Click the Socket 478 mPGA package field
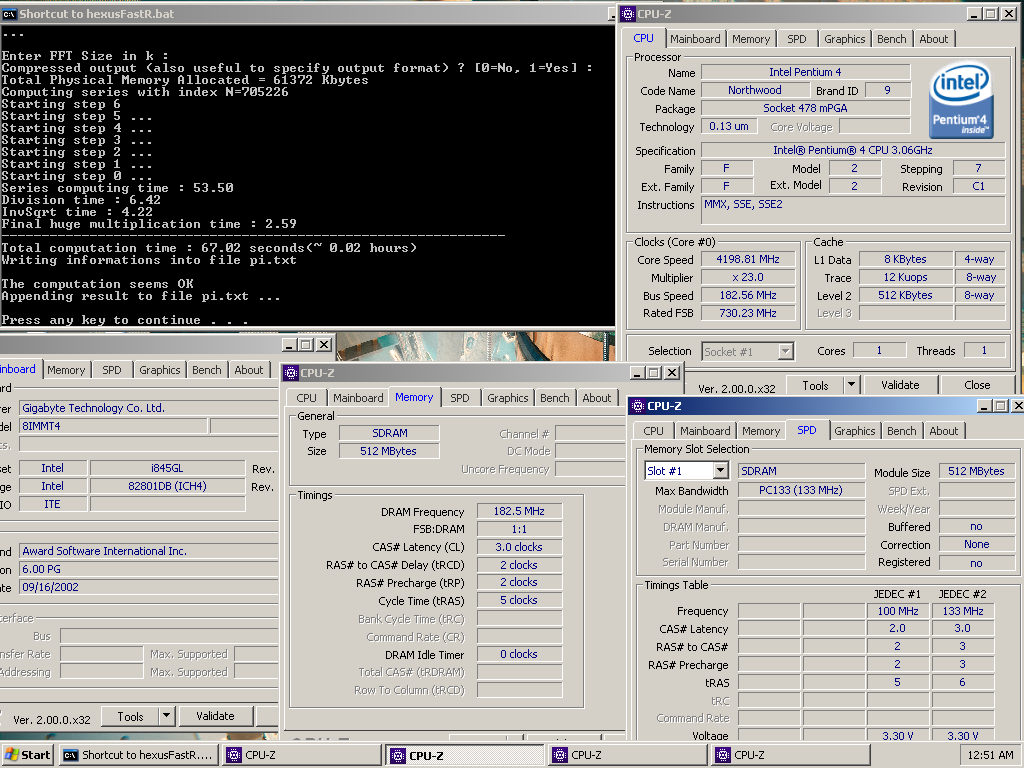The height and width of the screenshot is (768, 1024). tap(805, 108)
